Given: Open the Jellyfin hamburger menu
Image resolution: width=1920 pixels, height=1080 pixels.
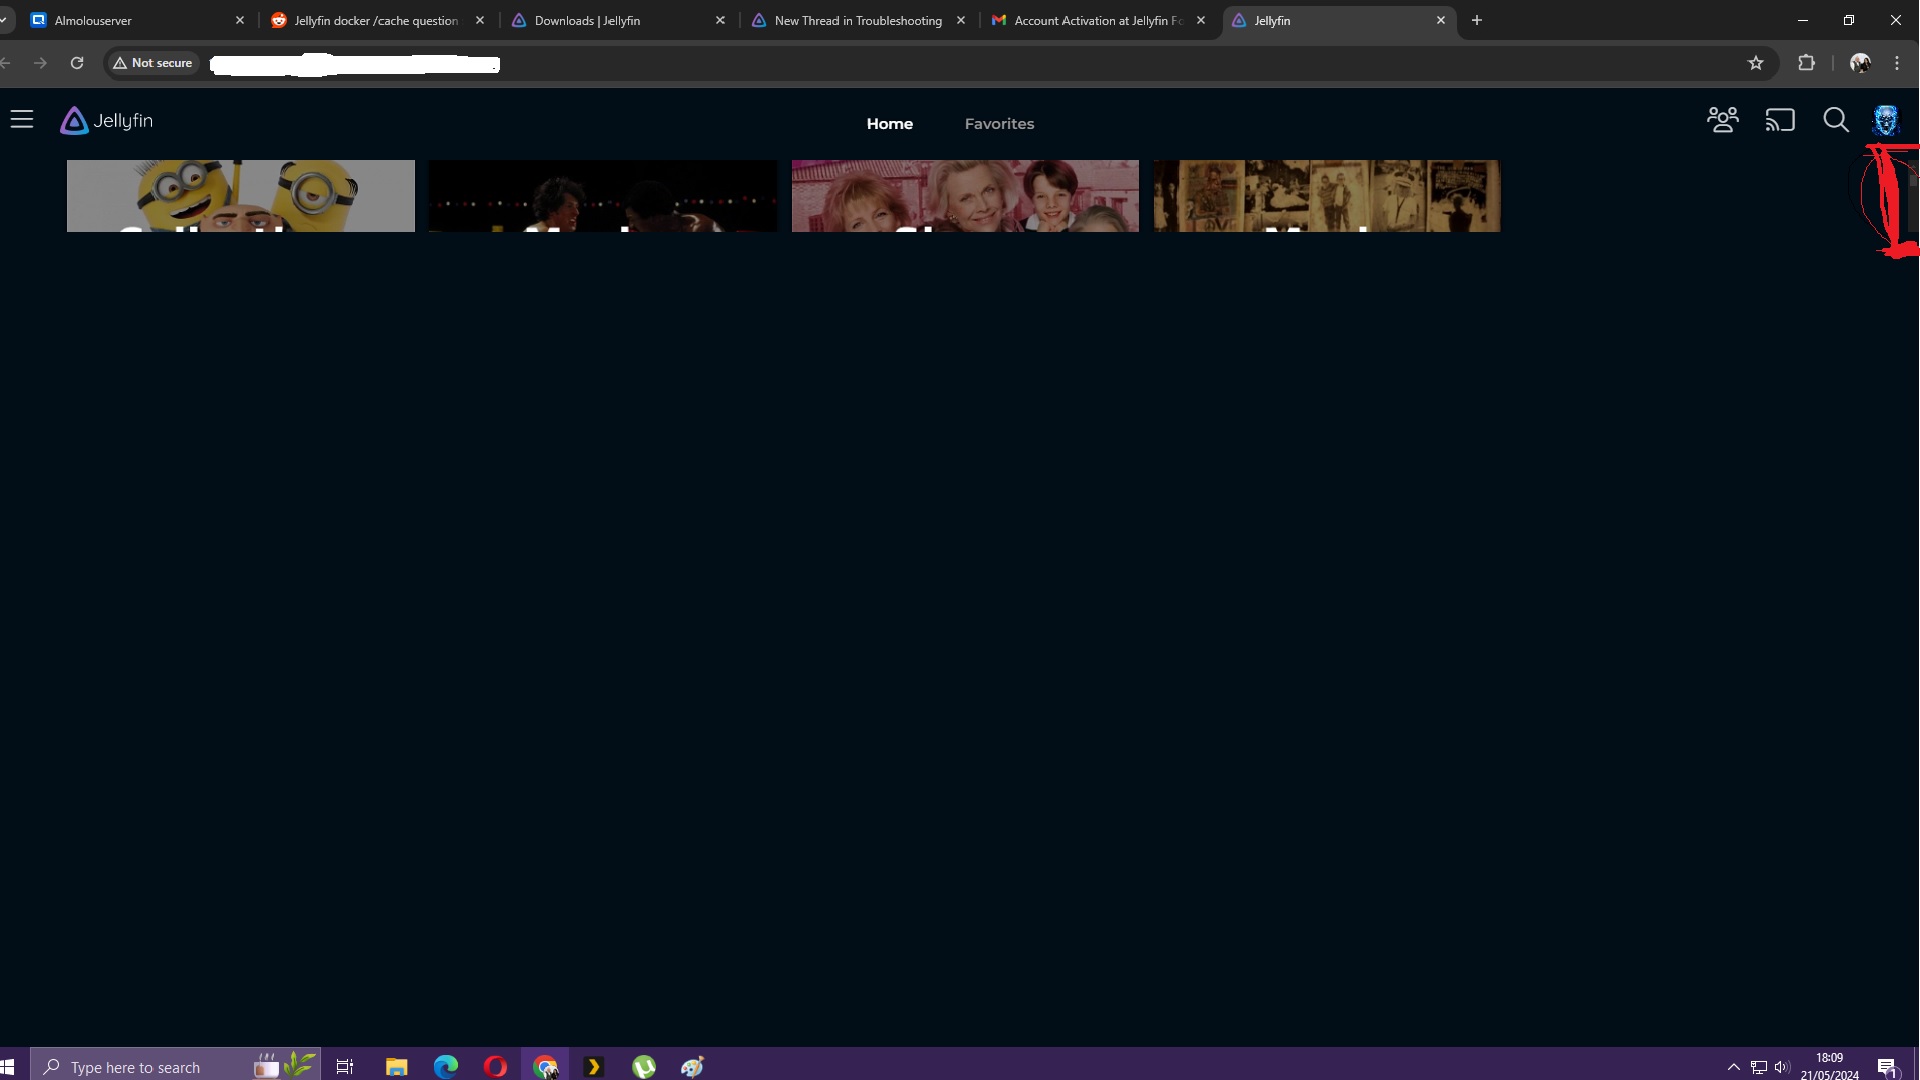Looking at the screenshot, I should pos(22,120).
